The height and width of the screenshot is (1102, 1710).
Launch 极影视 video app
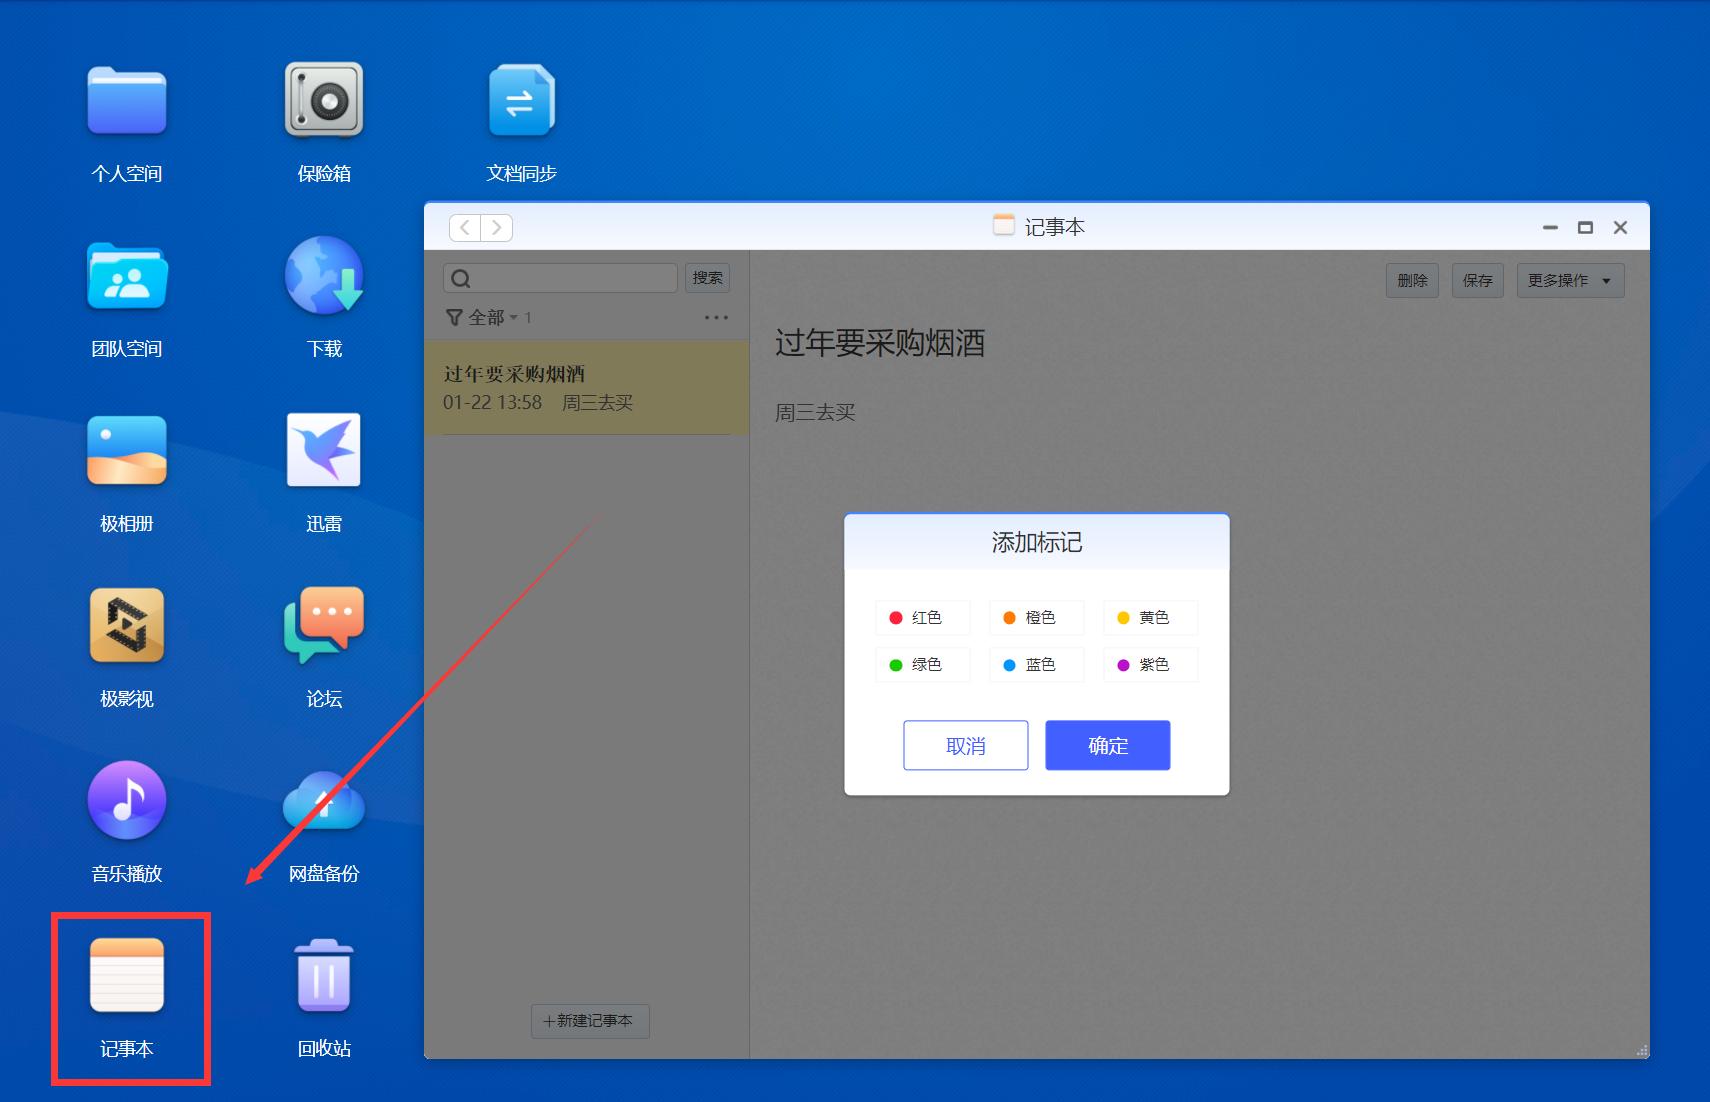tap(126, 626)
